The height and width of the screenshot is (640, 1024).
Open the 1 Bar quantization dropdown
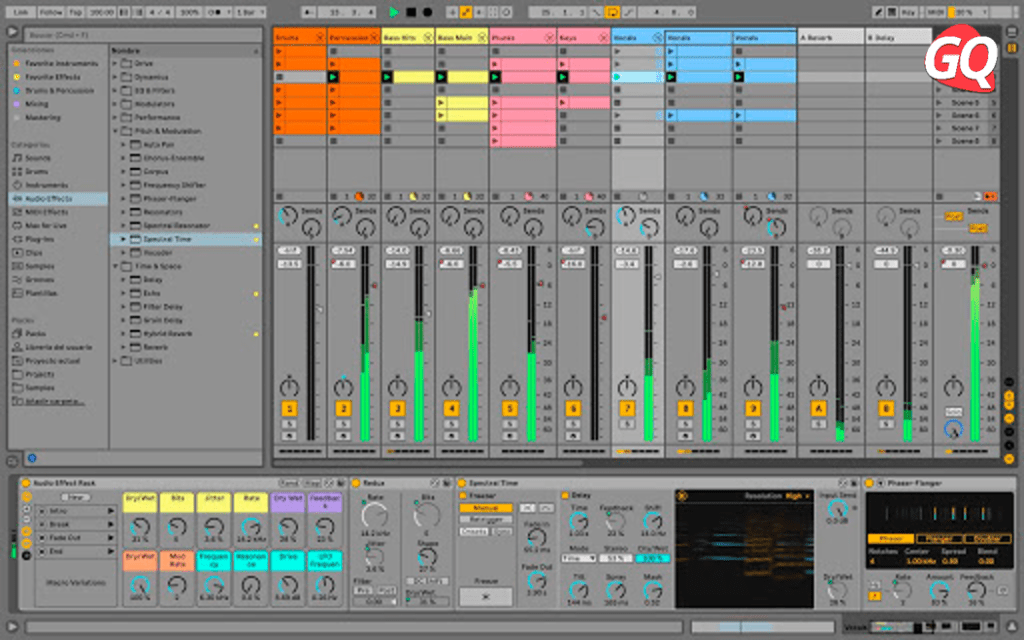(250, 12)
